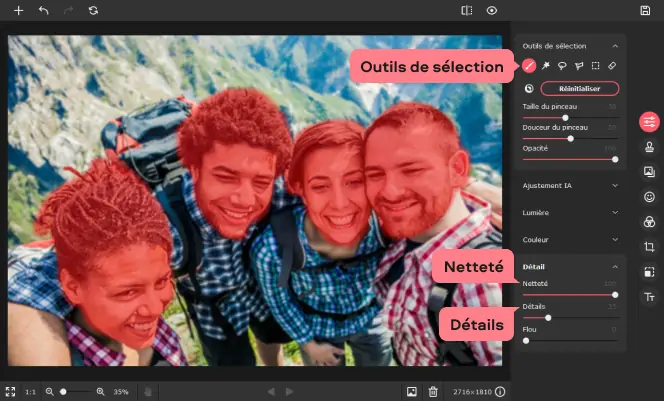Go to previous image arrow

tap(271, 392)
